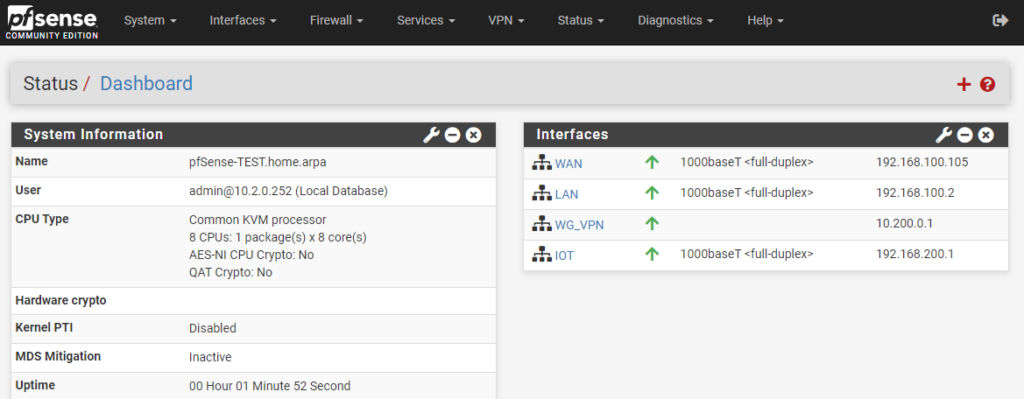Click IOT's 1000baseT full-duplex media text
Screen dimensions: 1024x399
click(746, 254)
